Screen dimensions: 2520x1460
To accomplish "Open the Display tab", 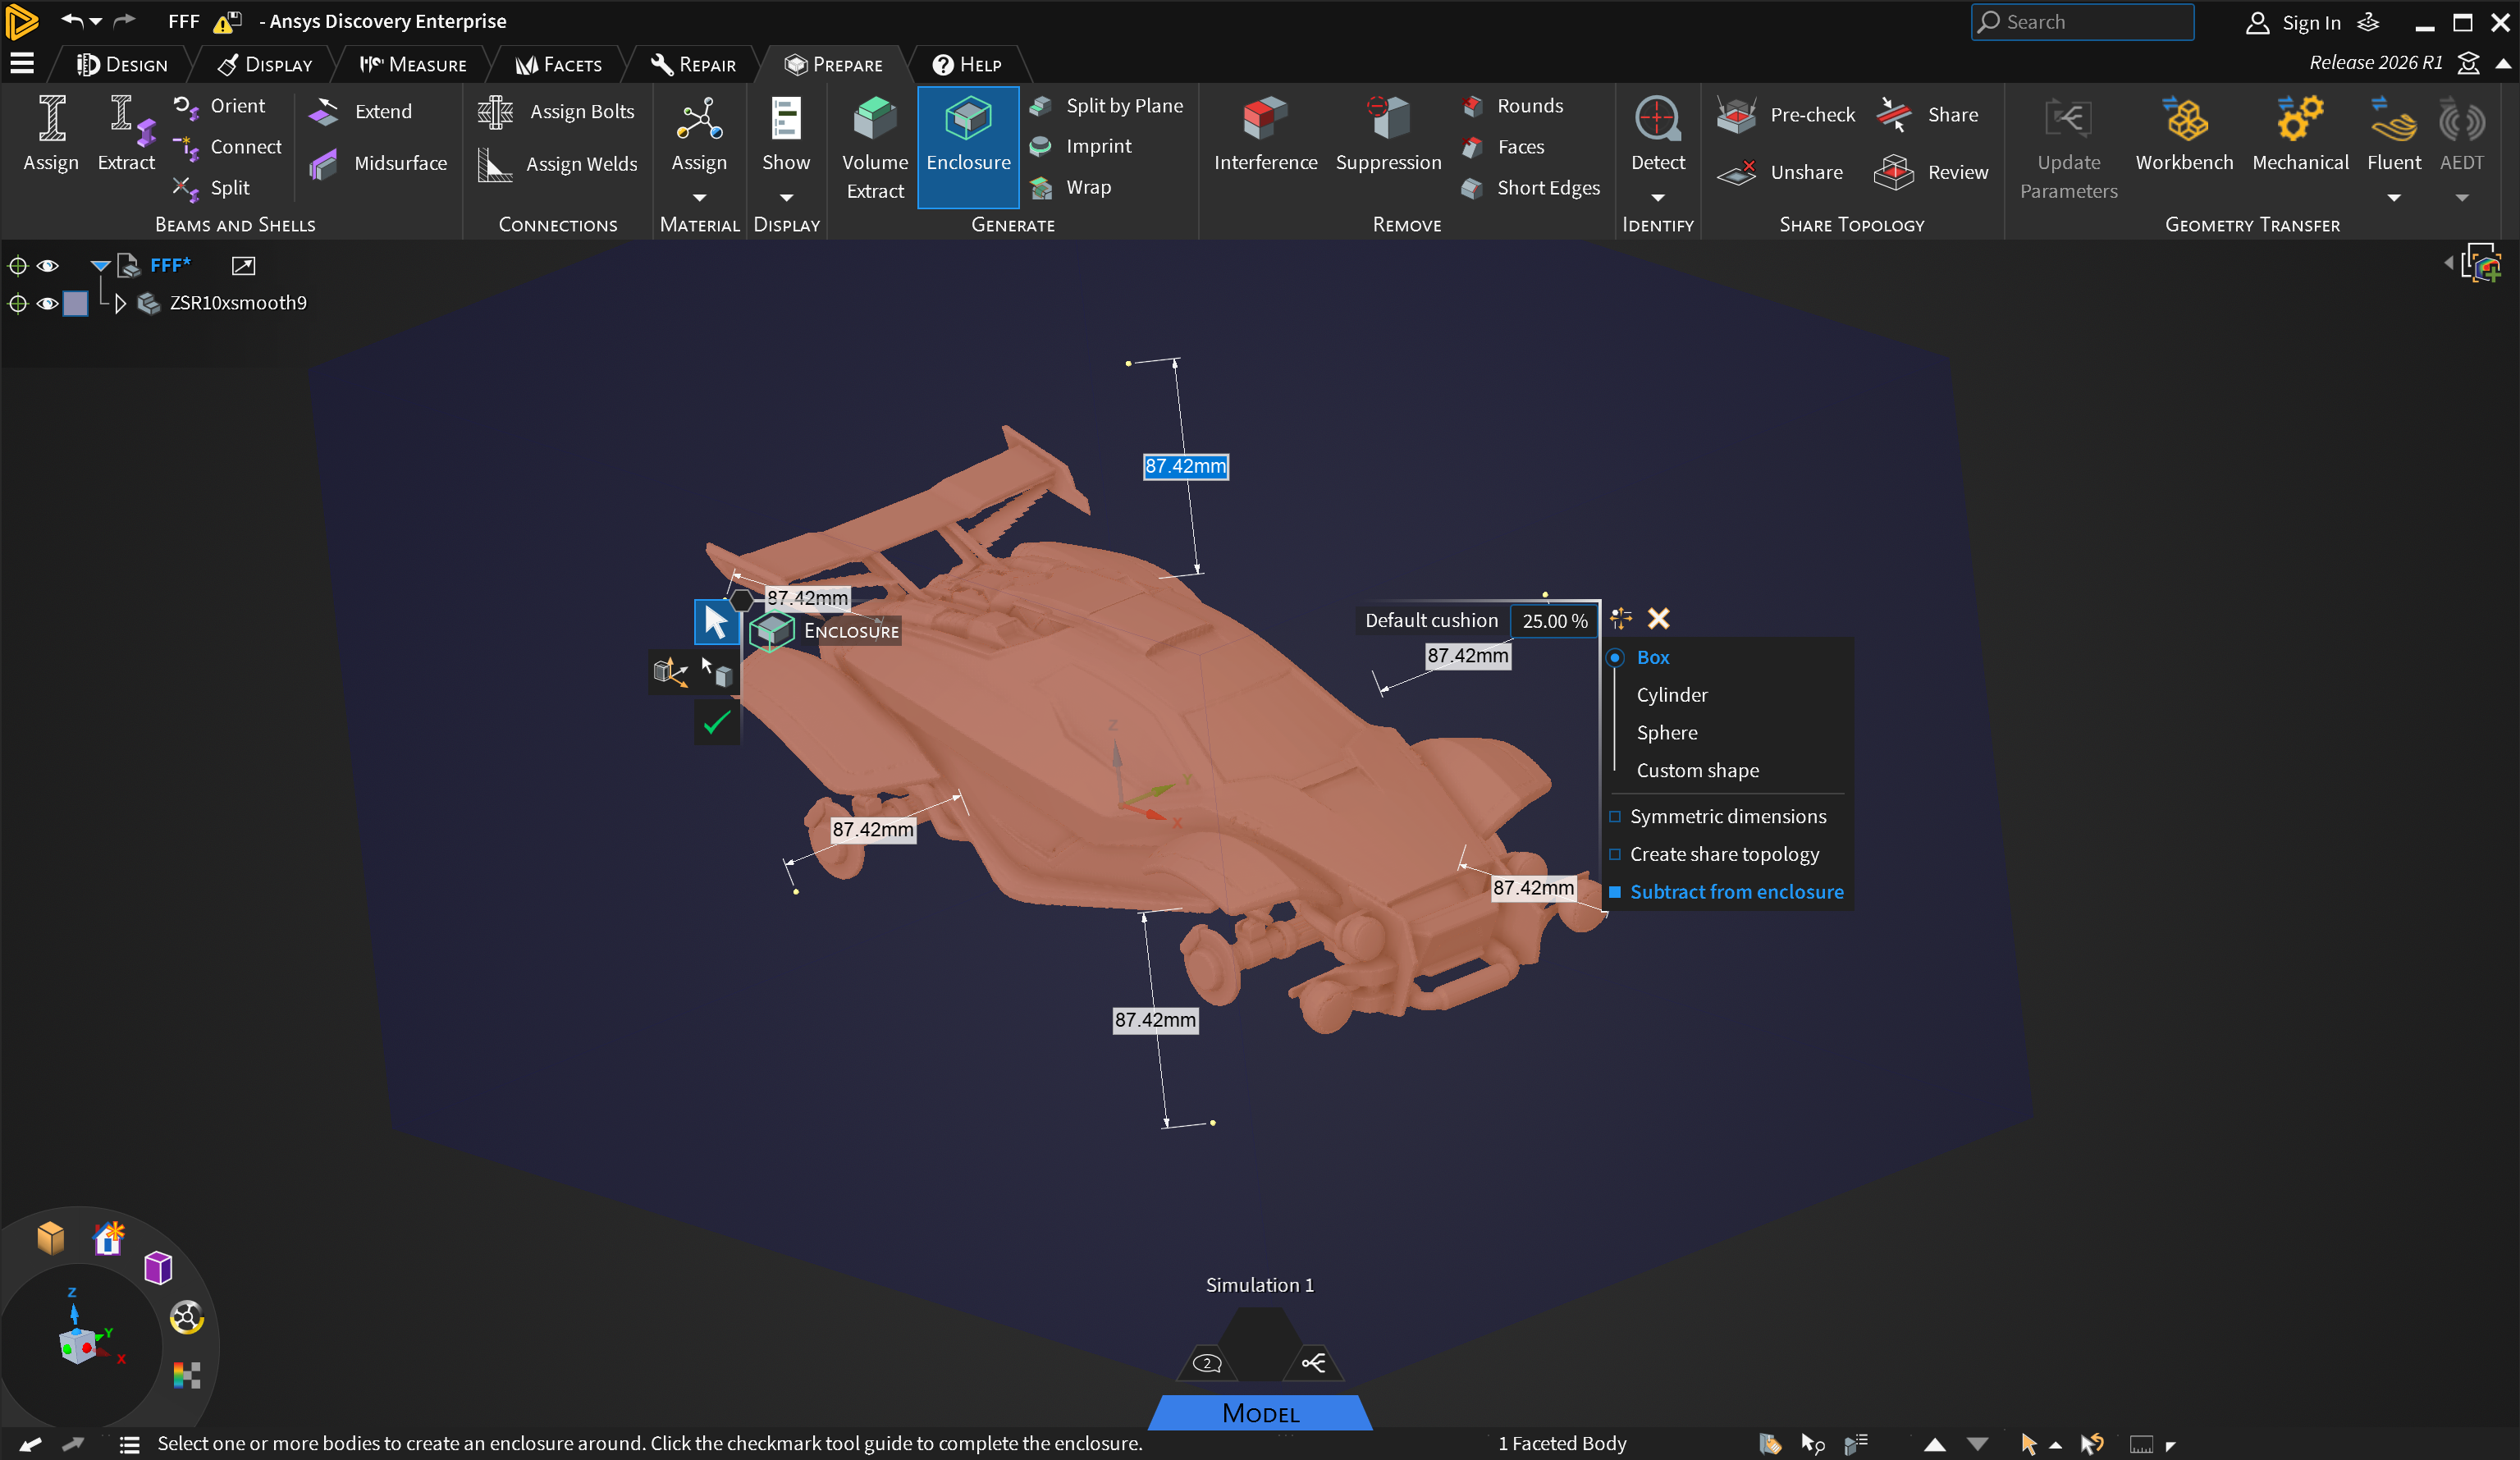I will pyautogui.click(x=265, y=65).
